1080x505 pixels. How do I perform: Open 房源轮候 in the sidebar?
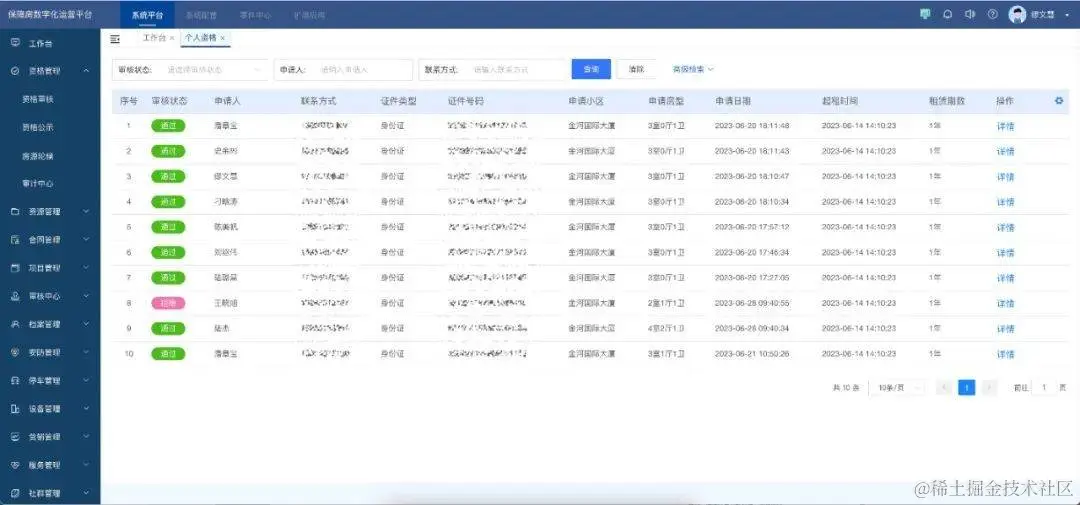[38, 156]
